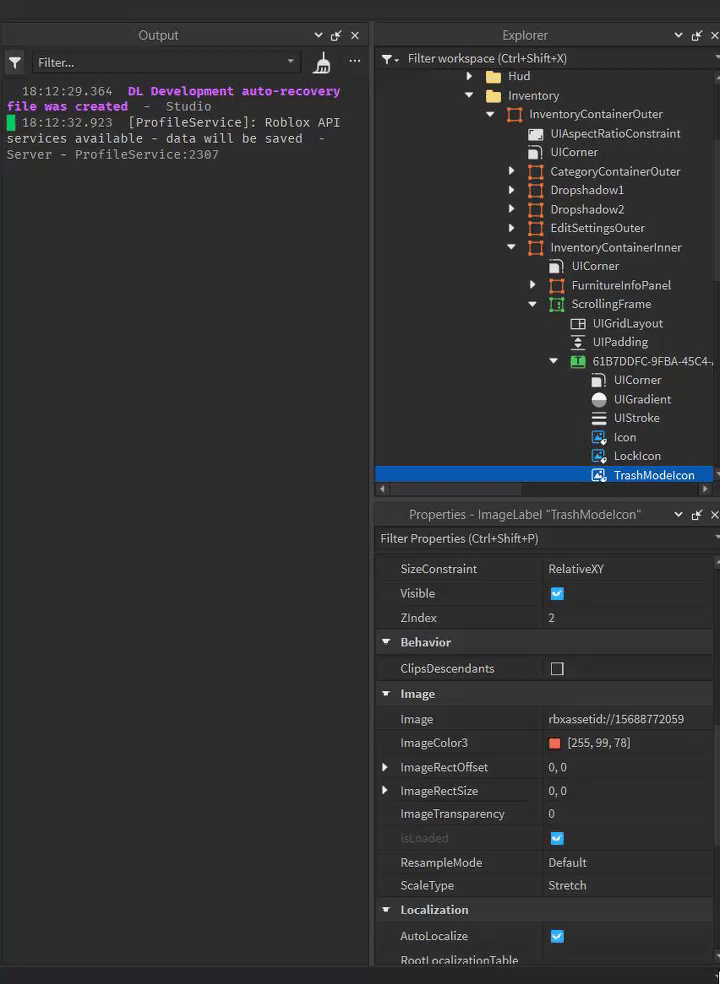Click the FurnitureInfoPanel frame icon

coord(557,286)
